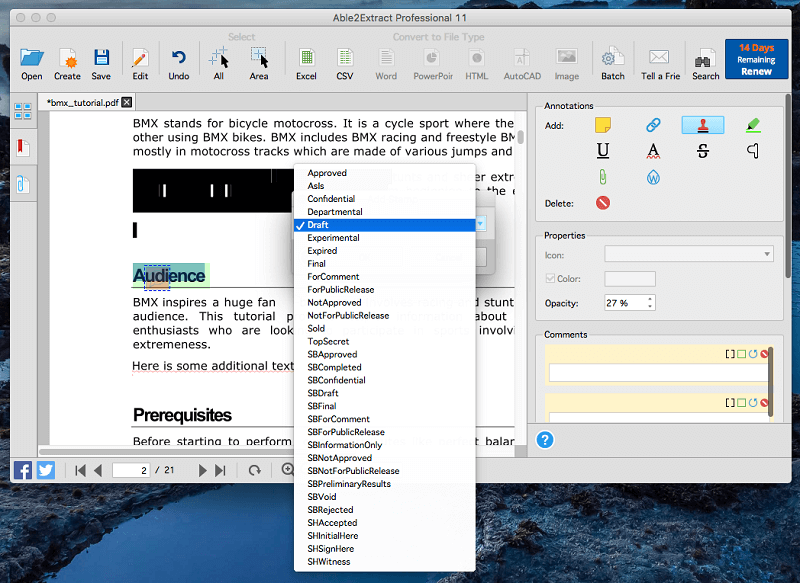Show the bookmarks sidebar panel
Viewport: 800px width, 583px height.
click(x=23, y=148)
